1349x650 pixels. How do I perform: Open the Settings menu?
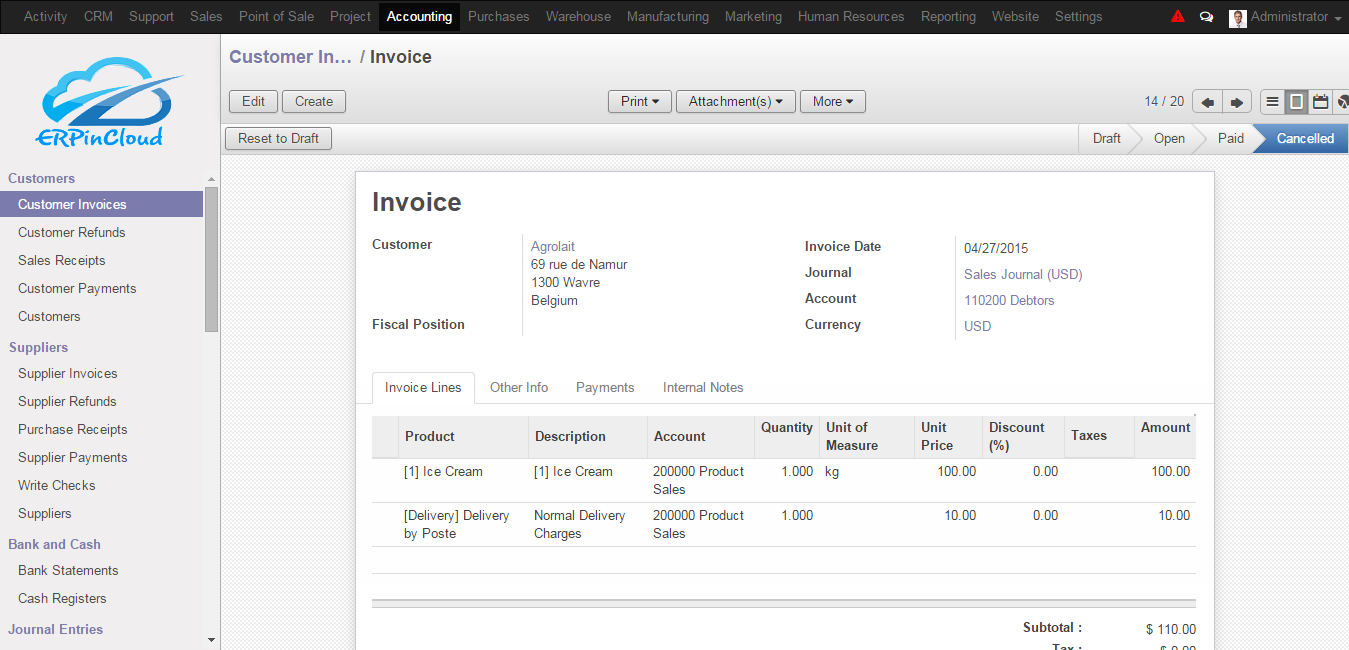click(1078, 17)
